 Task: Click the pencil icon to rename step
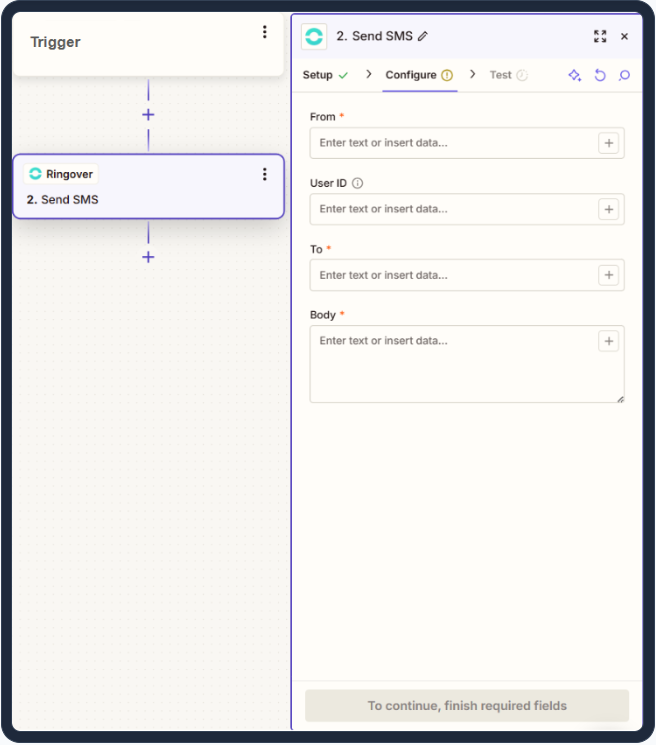point(423,36)
